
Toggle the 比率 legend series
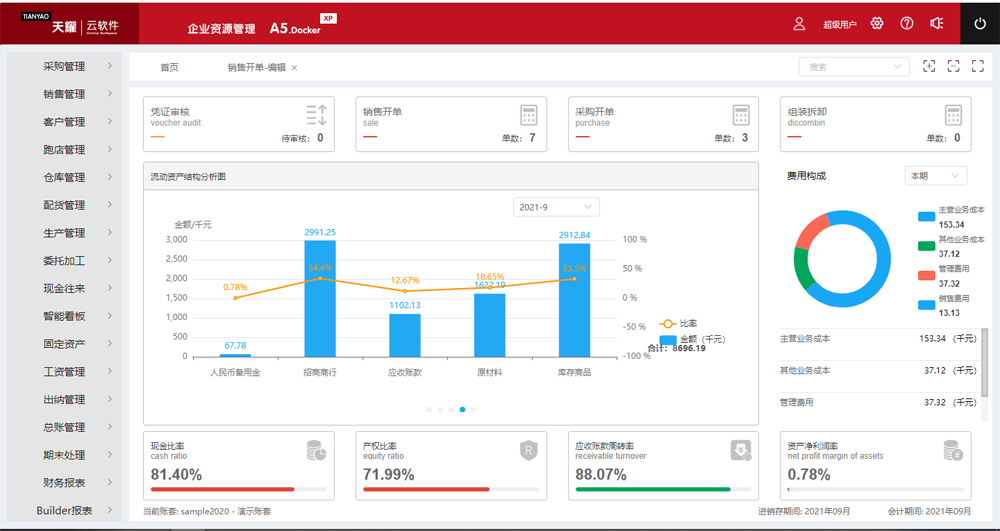[x=680, y=324]
